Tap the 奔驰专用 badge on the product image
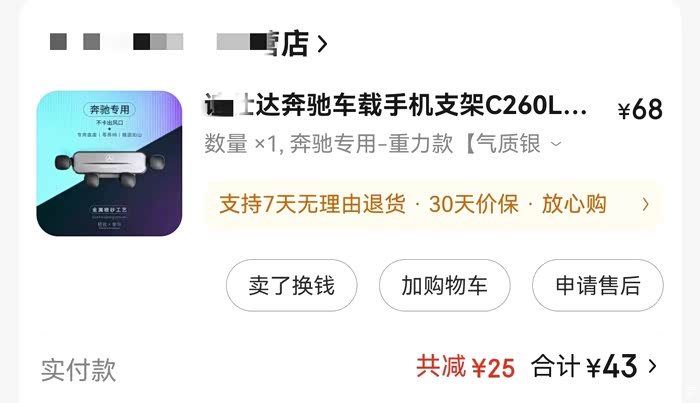The height and width of the screenshot is (403, 700). 109,109
